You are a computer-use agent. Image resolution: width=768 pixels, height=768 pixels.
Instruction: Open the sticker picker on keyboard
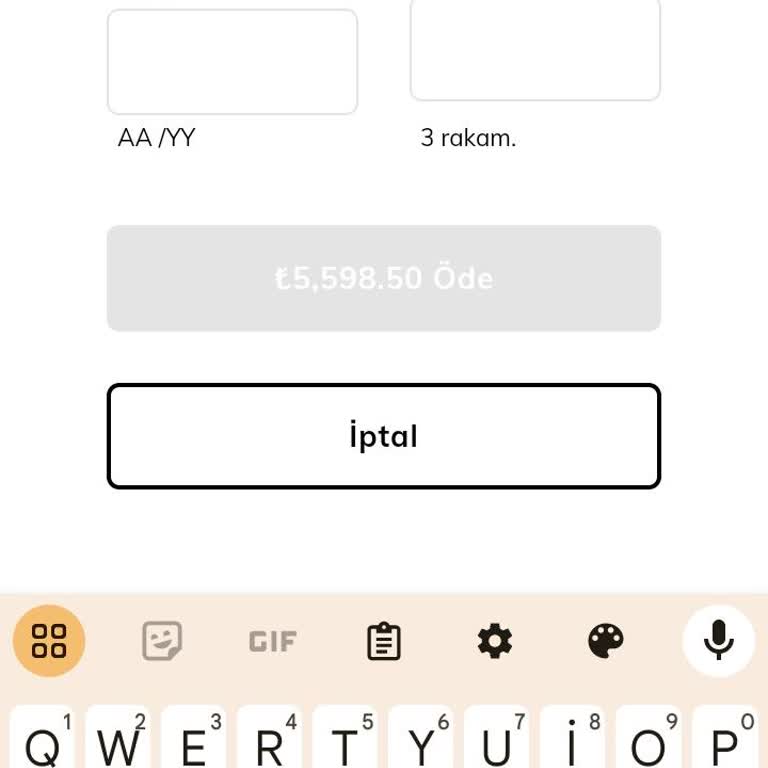pos(162,641)
